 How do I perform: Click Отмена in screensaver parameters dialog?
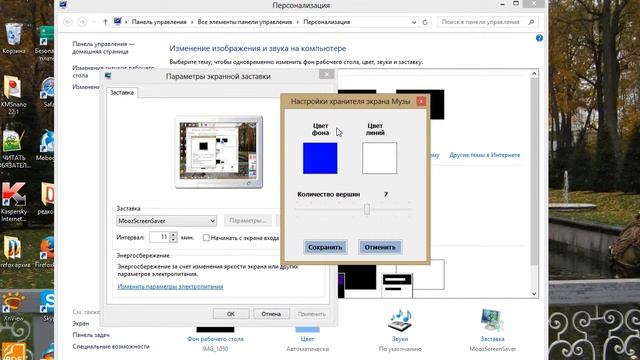coord(271,314)
